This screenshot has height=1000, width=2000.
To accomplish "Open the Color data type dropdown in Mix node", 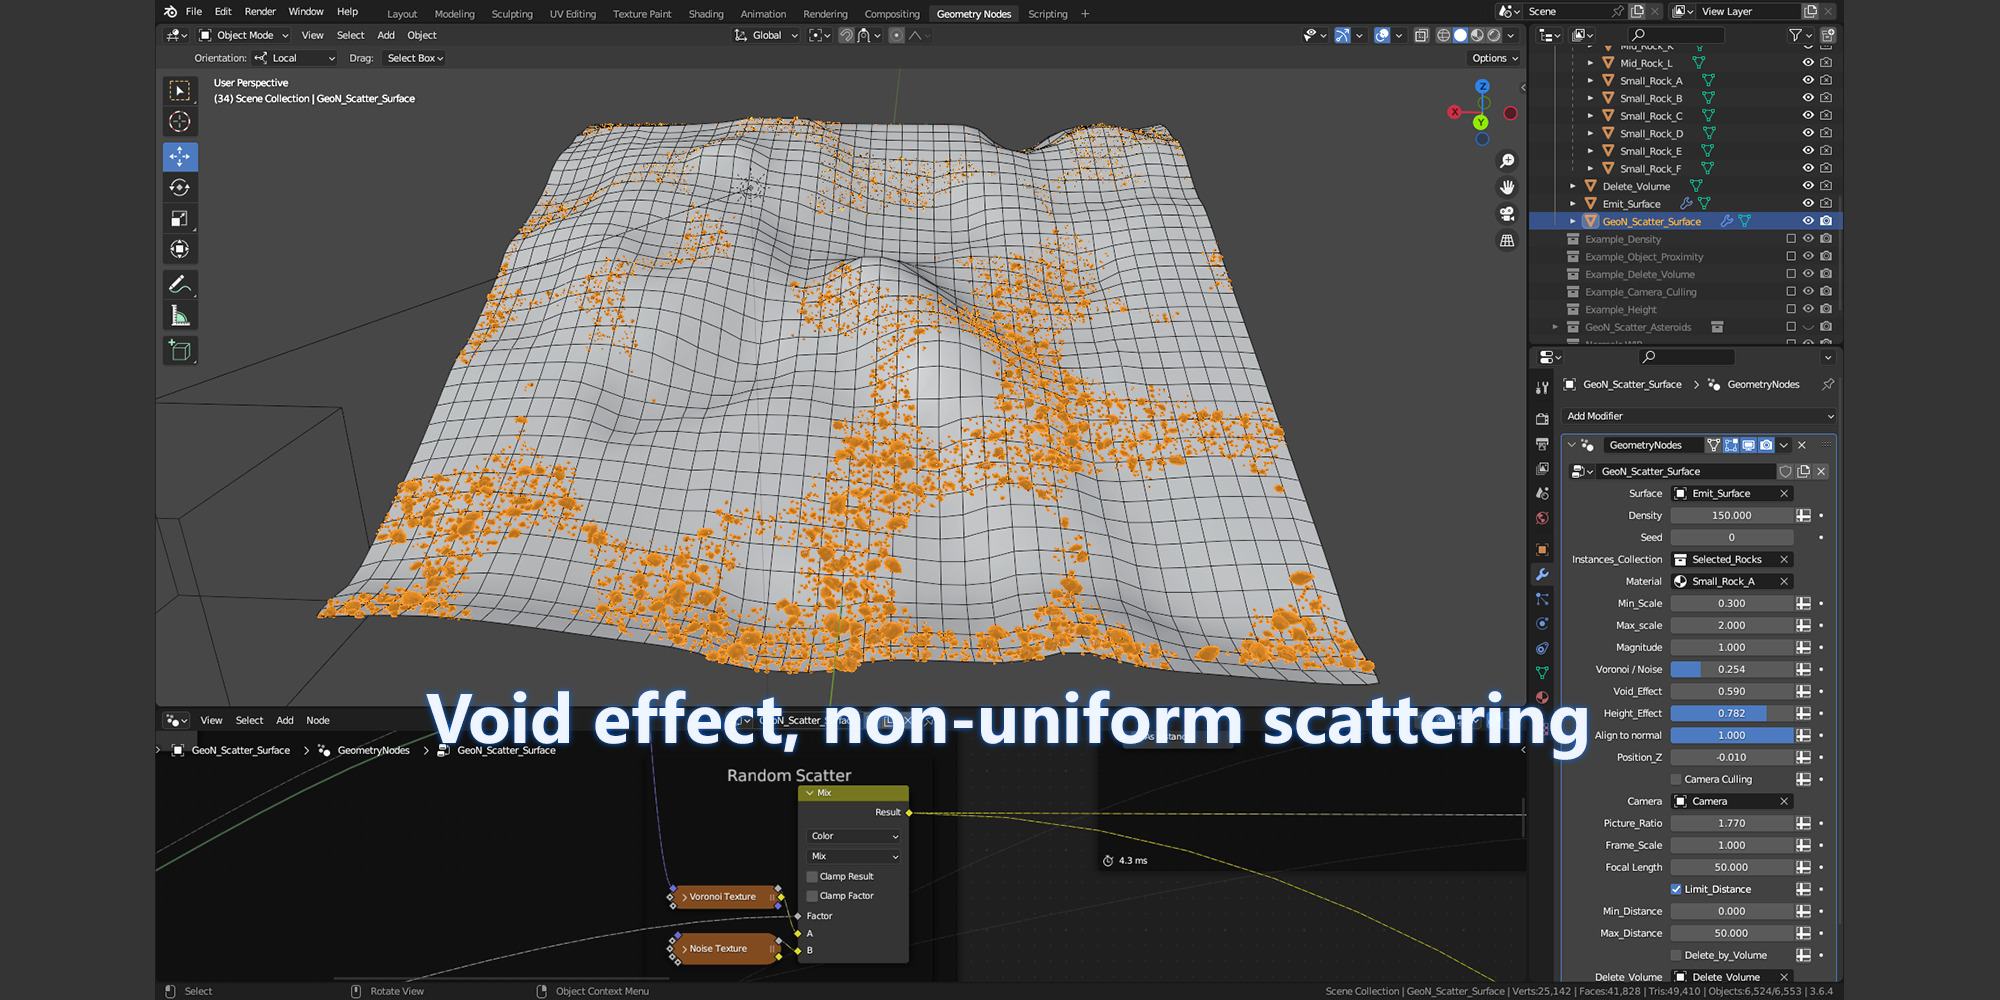I will pyautogui.click(x=854, y=836).
